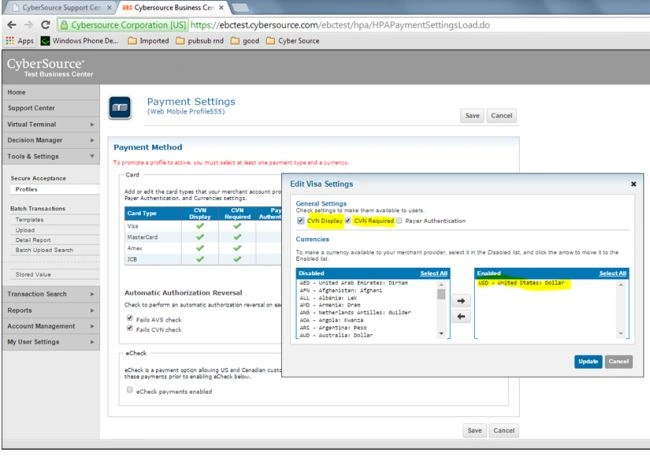
Task: Select USD - United States: Dollar entry
Action: 521,283
